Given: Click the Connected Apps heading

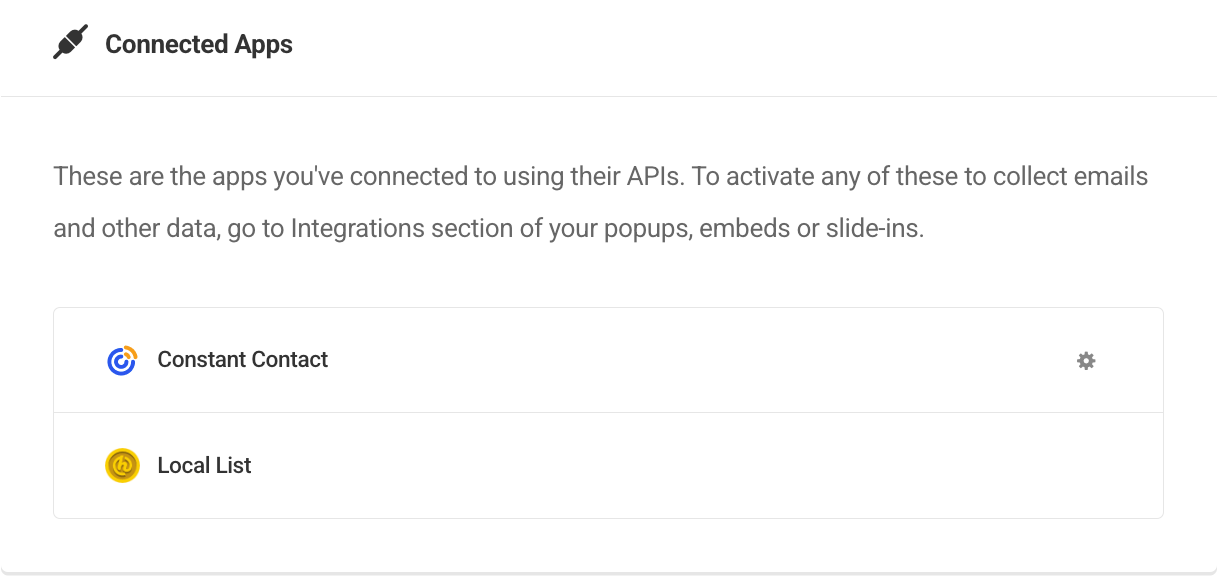Looking at the screenshot, I should 198,45.
